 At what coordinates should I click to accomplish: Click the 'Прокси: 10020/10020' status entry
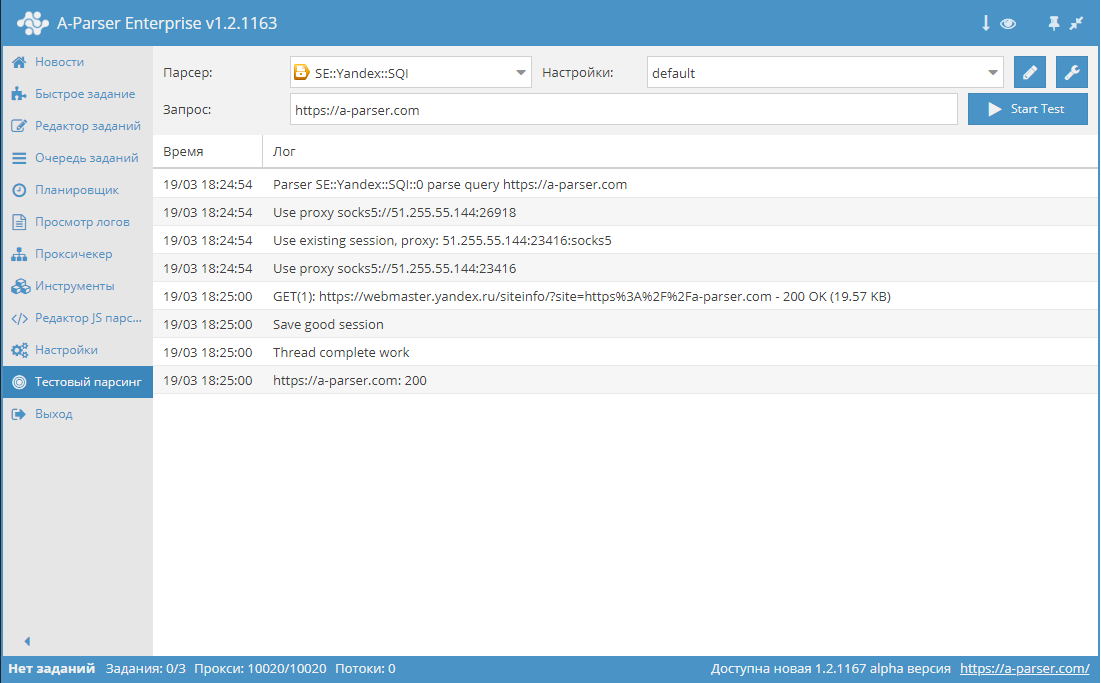pos(261,669)
